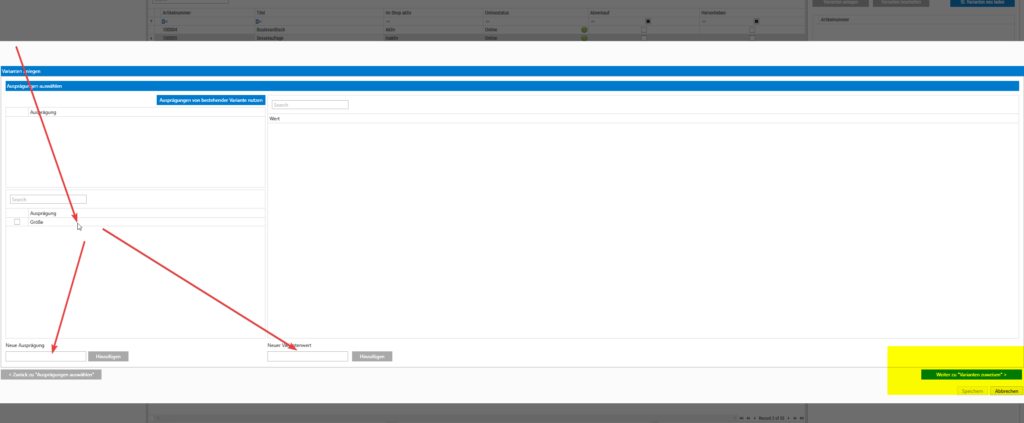The width and height of the screenshot is (1024, 423).
Task: Click the Search field above Wert list
Action: click(310, 104)
